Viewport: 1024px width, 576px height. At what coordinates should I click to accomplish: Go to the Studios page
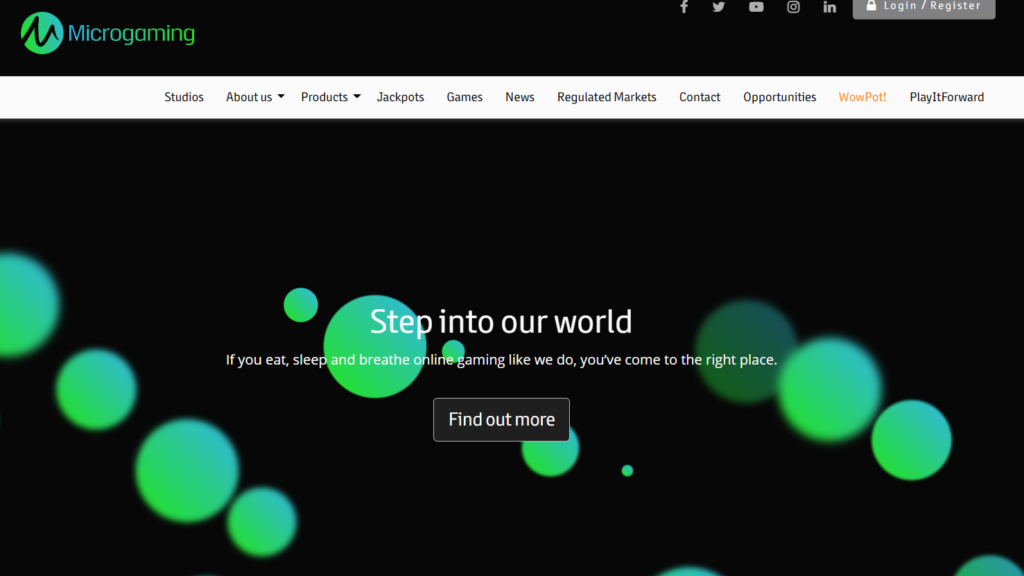coord(184,97)
